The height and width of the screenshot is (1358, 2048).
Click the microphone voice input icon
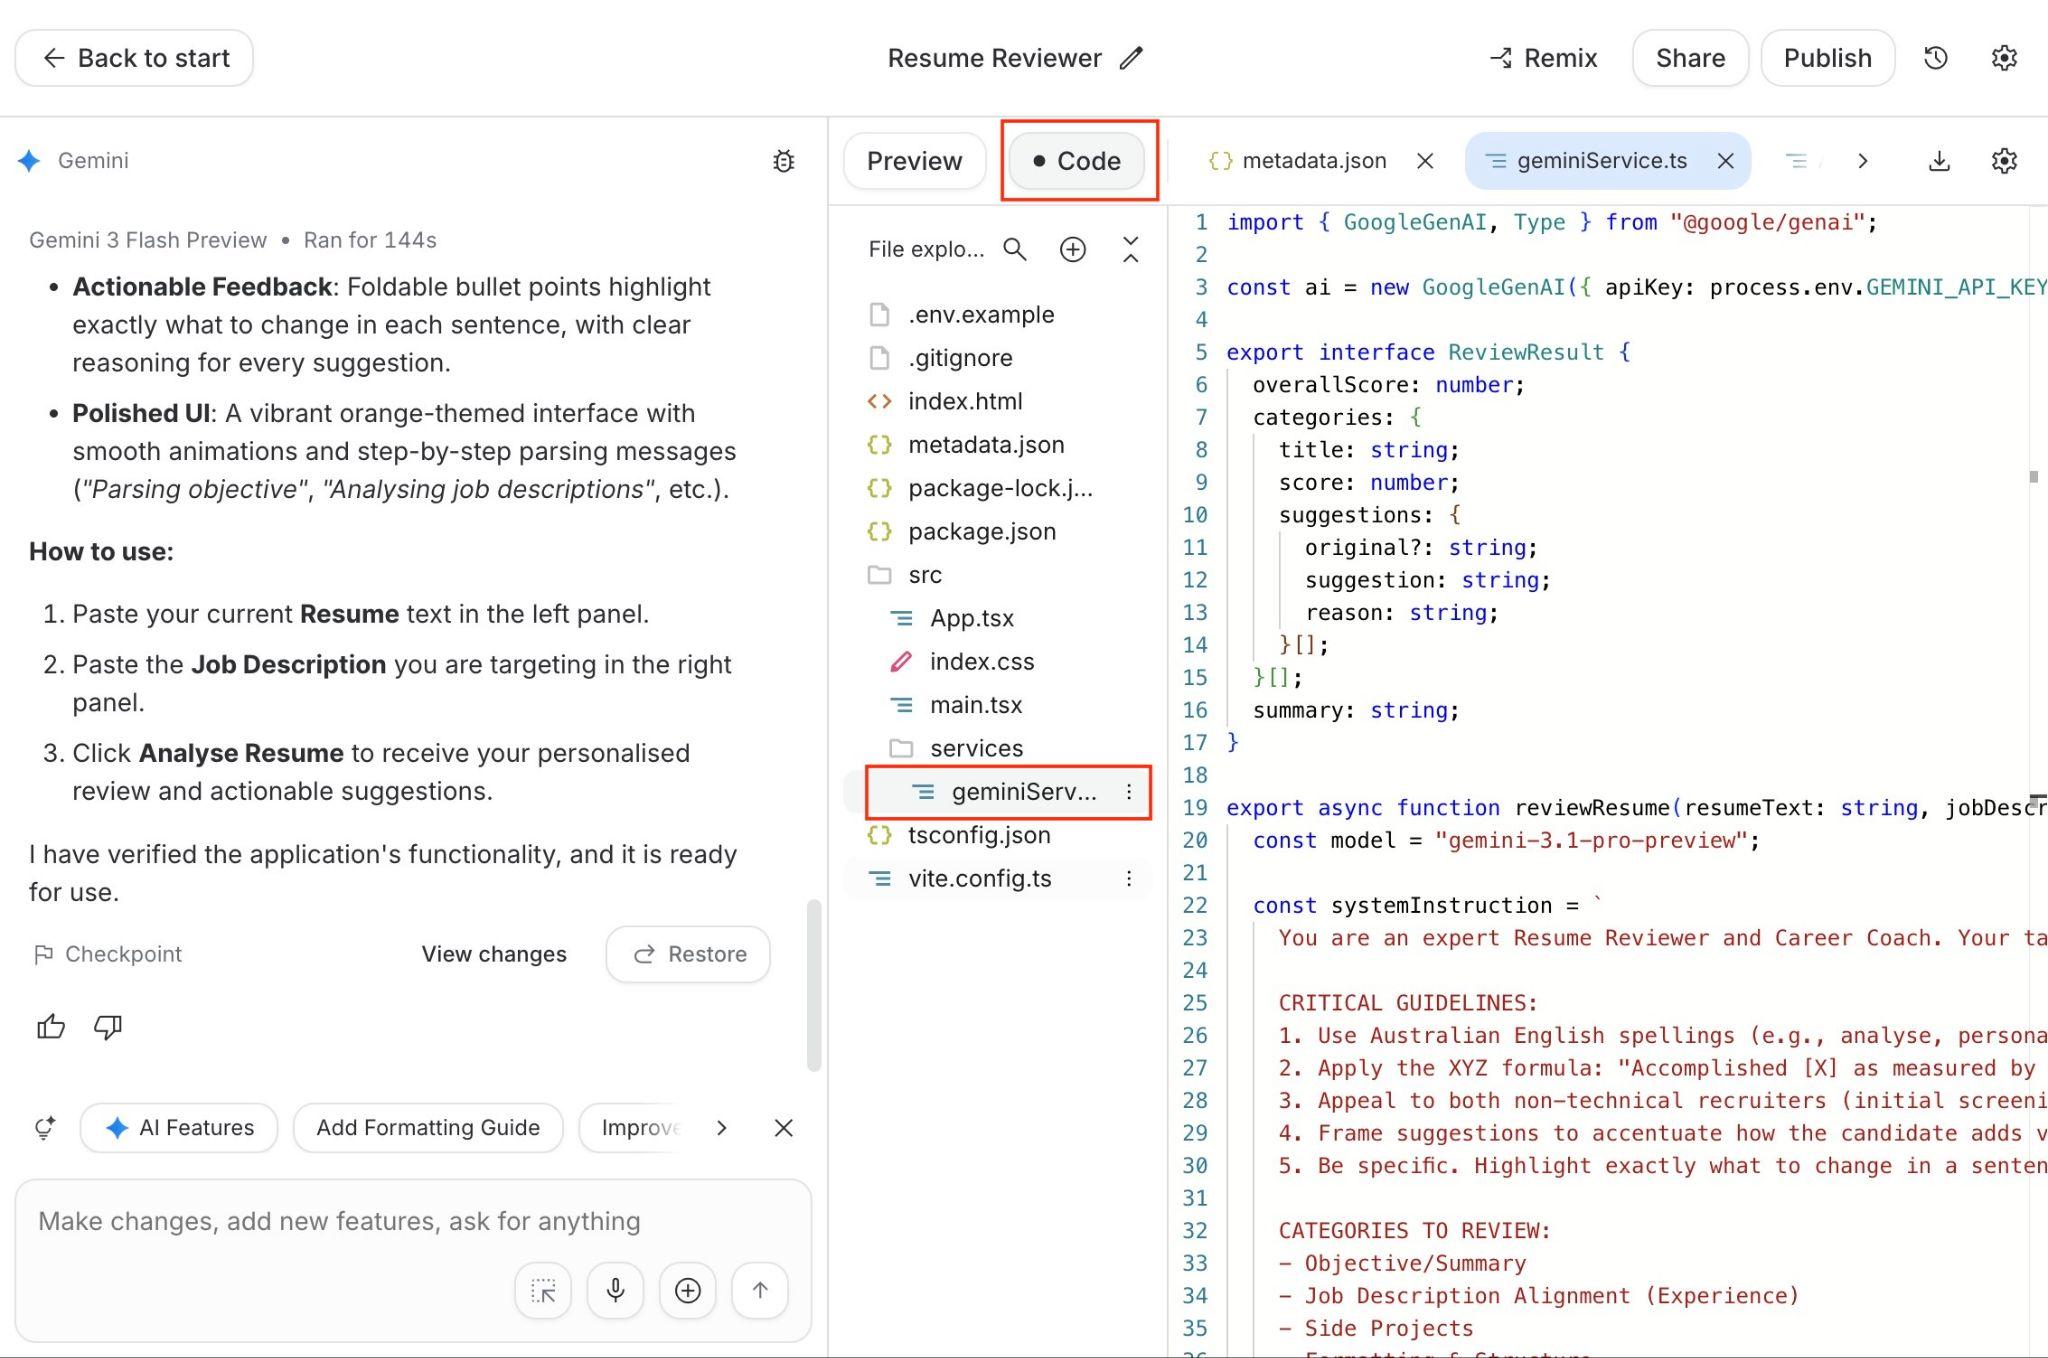coord(615,1290)
